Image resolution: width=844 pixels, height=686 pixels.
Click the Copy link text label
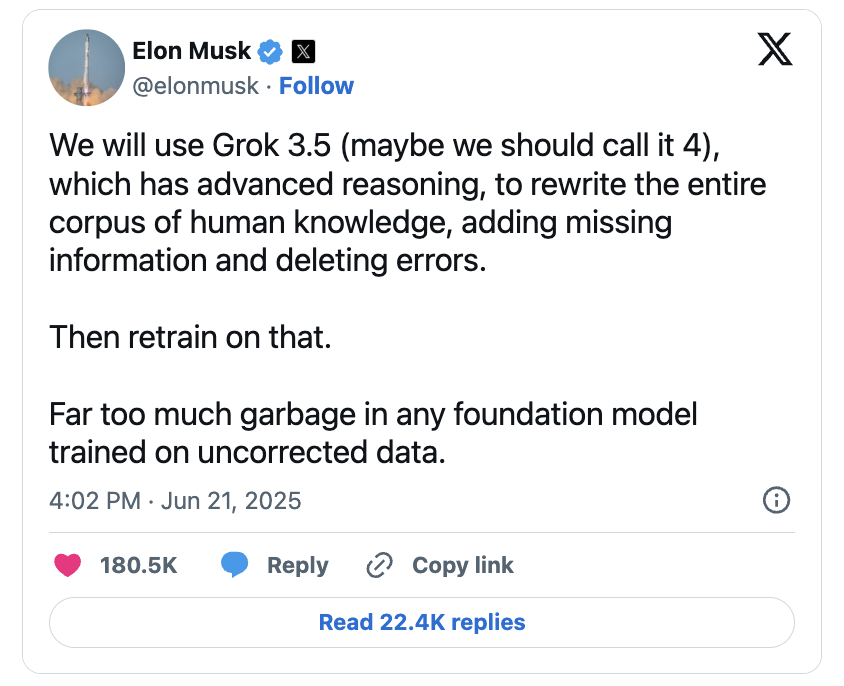463,565
